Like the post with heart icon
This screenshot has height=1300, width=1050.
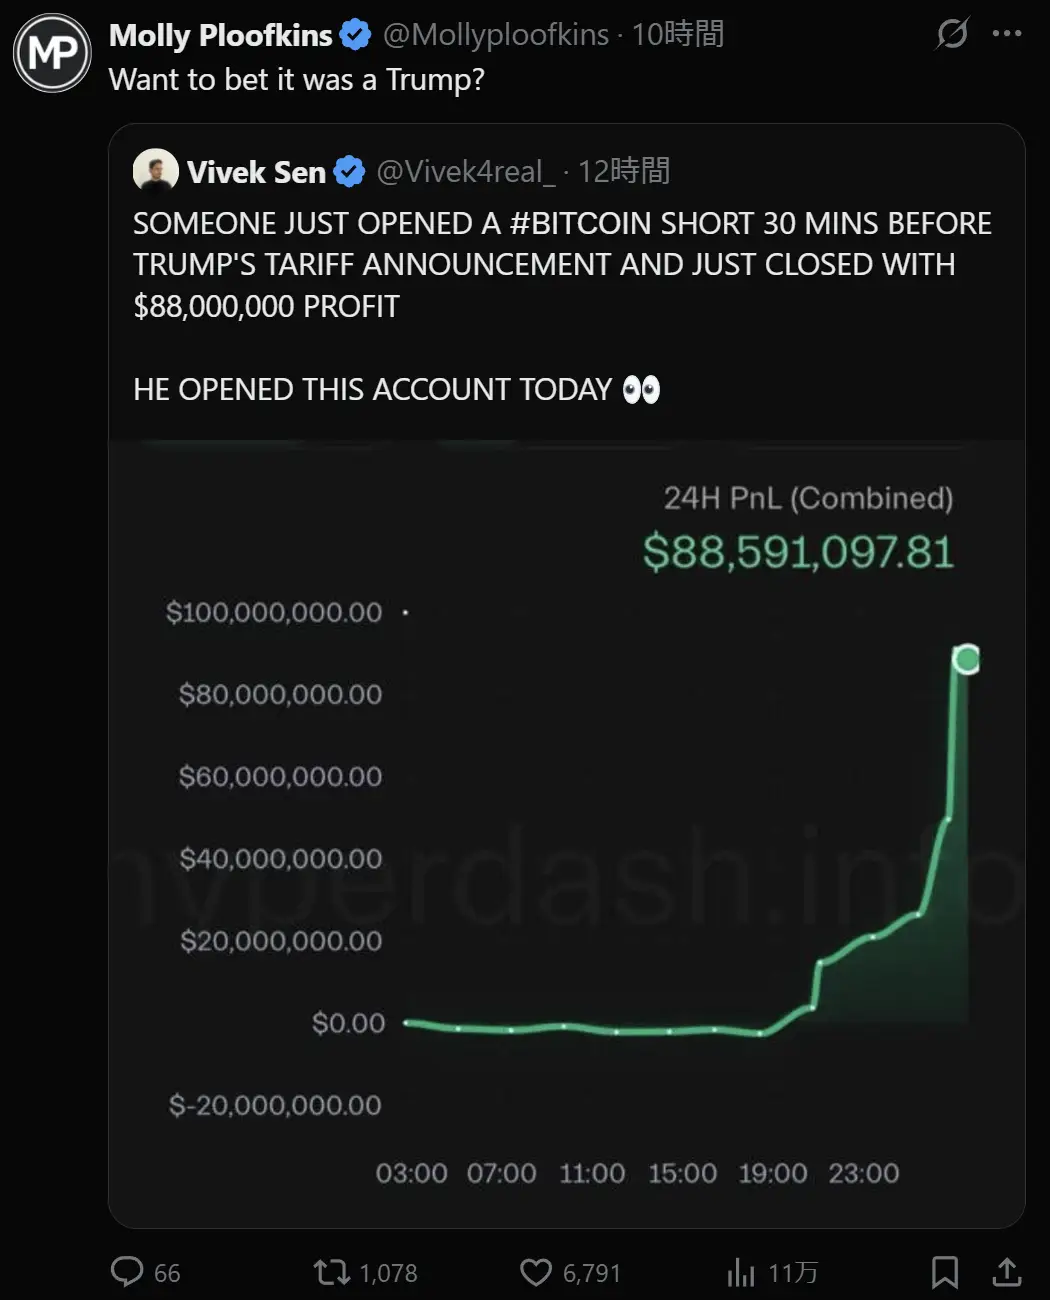click(x=536, y=1272)
